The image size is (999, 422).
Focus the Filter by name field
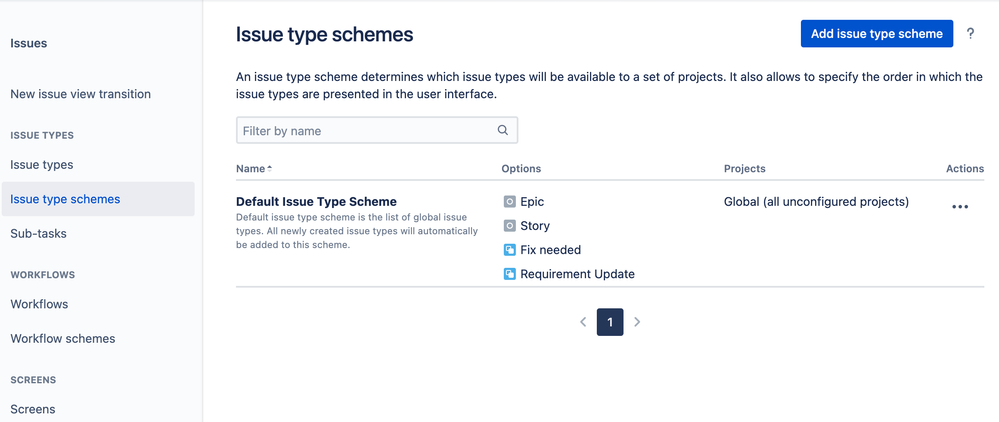pyautogui.click(x=377, y=130)
